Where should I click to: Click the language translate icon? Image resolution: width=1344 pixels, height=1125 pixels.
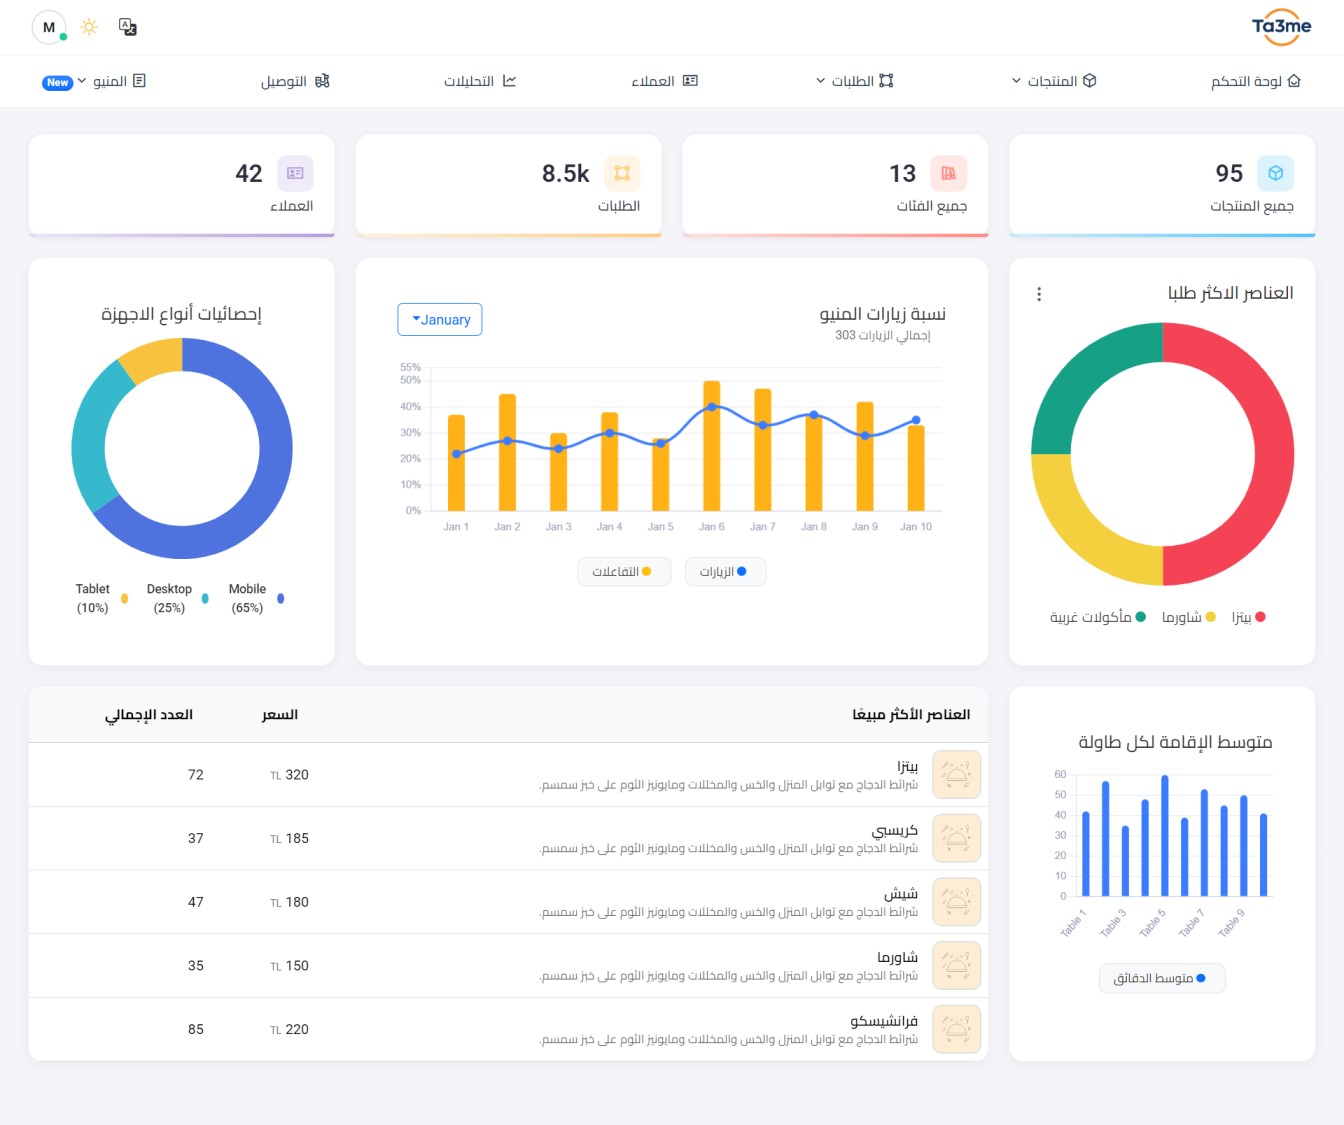(x=128, y=27)
